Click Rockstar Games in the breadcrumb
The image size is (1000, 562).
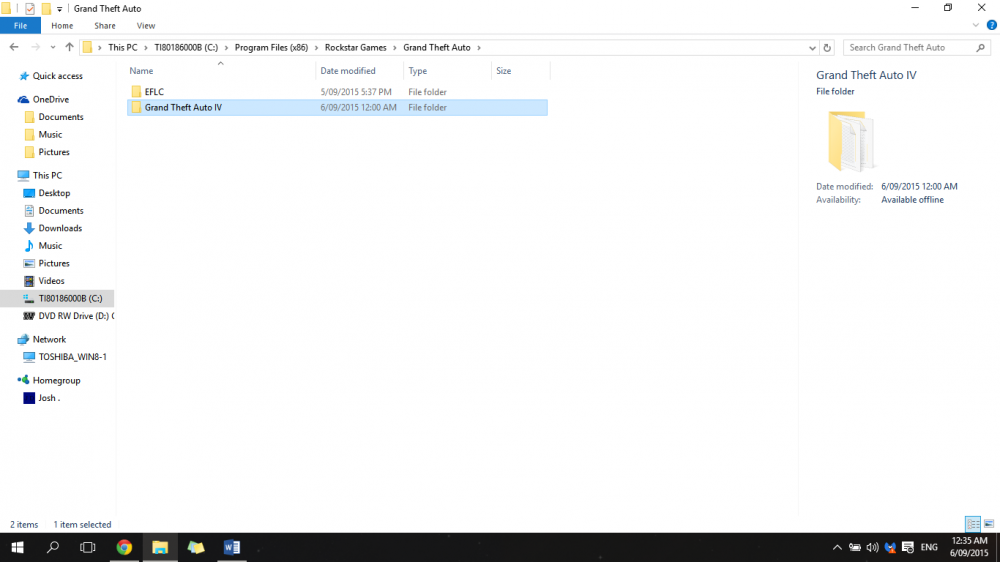(x=355, y=47)
